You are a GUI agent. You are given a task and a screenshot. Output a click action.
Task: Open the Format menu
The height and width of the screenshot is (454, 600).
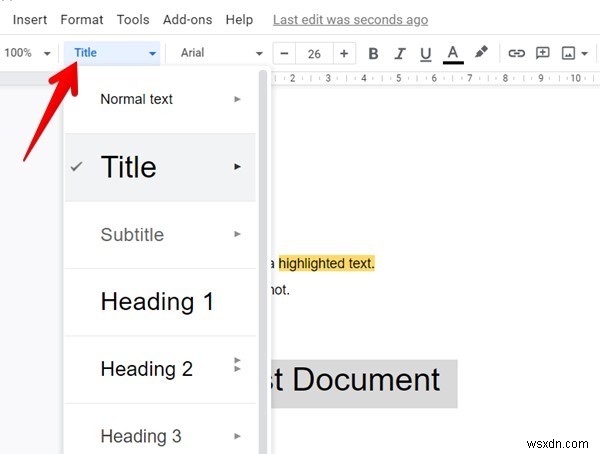[x=82, y=20]
